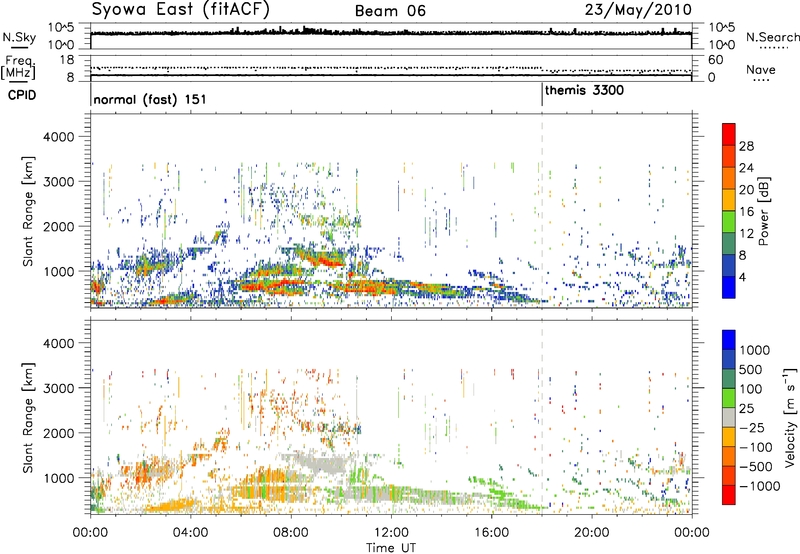800x554 pixels.
Task: Click the '16' tick on power colorbar
Action: point(746,212)
